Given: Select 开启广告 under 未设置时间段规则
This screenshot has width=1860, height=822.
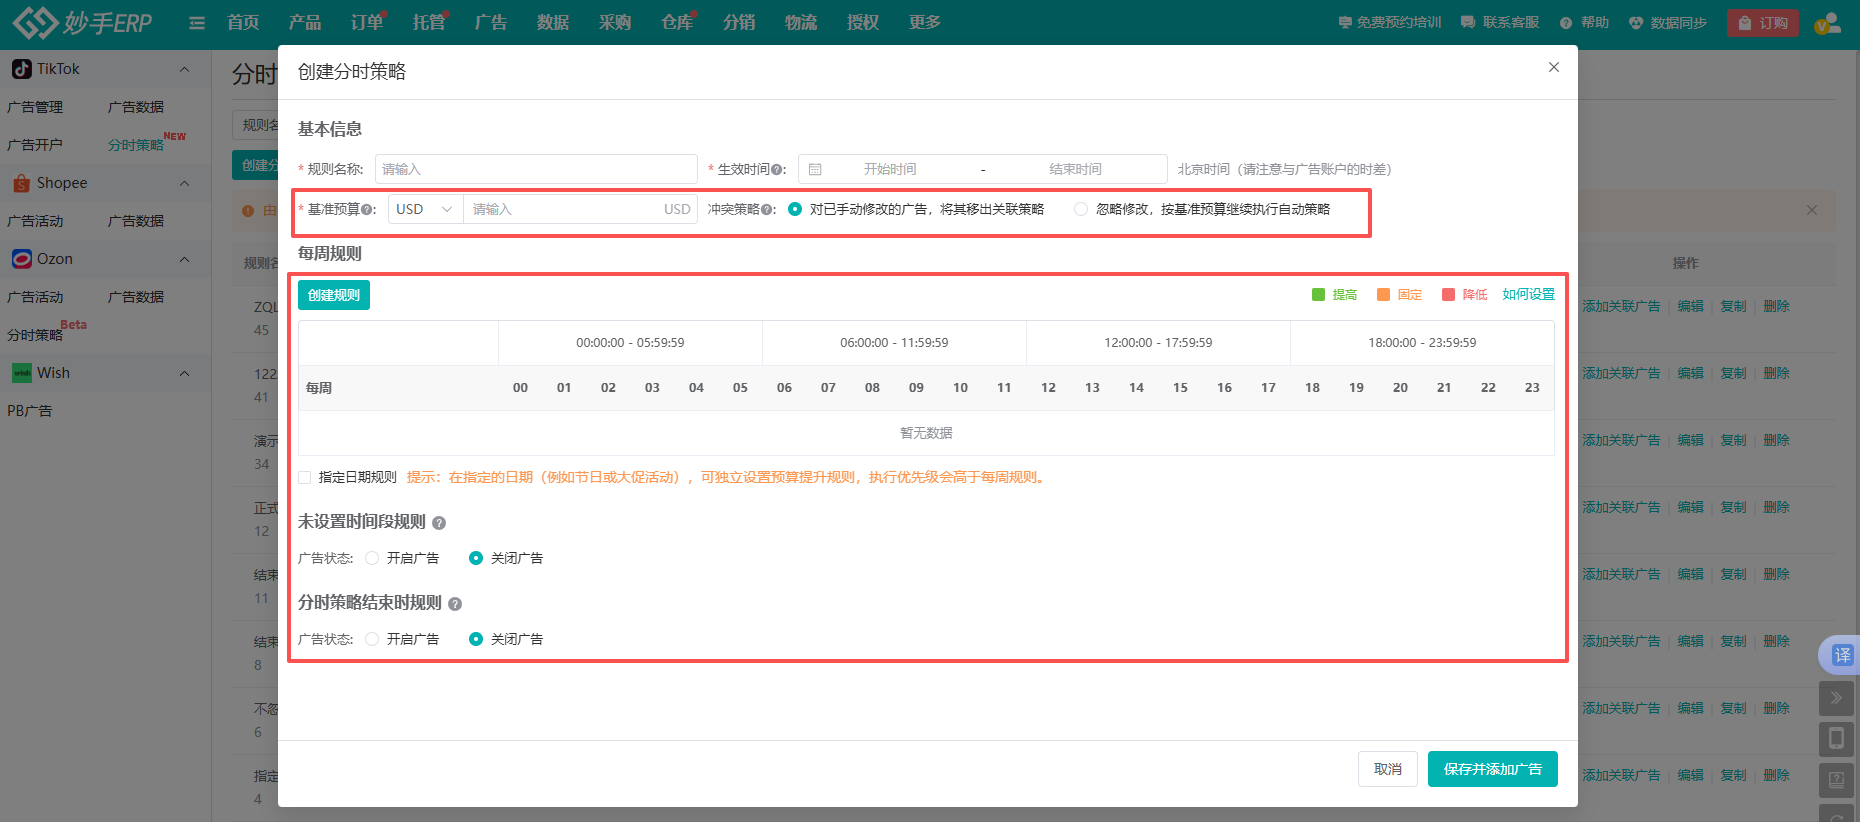Looking at the screenshot, I should click(372, 558).
